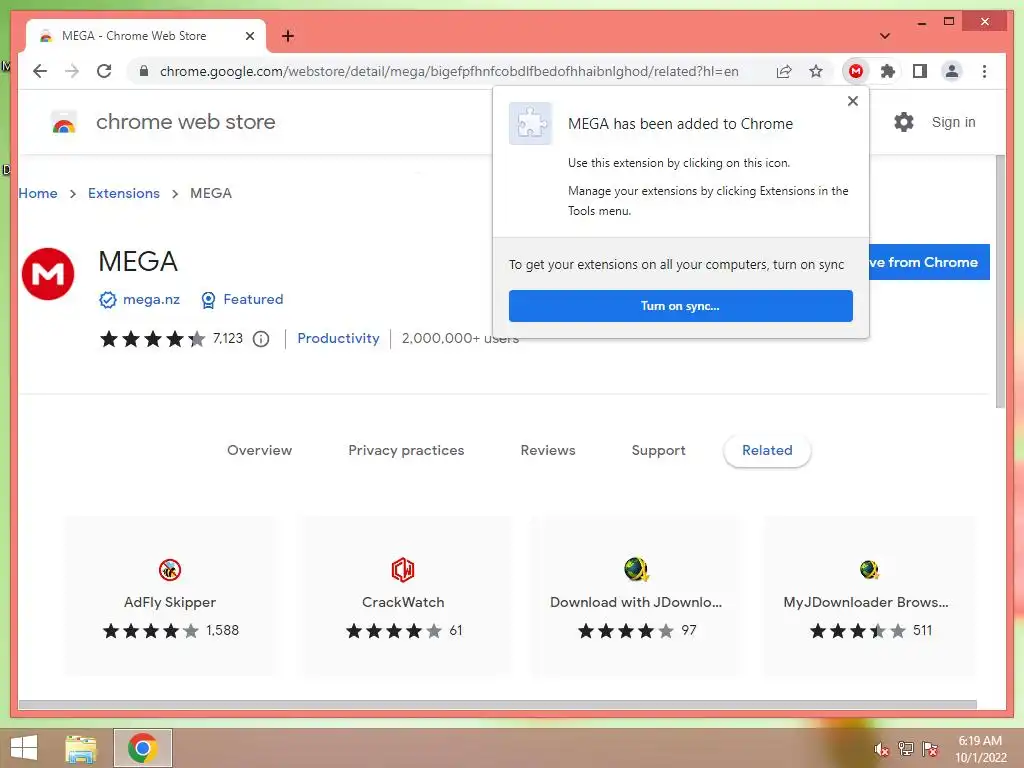Open the Action Center flag icon

click(x=930, y=749)
